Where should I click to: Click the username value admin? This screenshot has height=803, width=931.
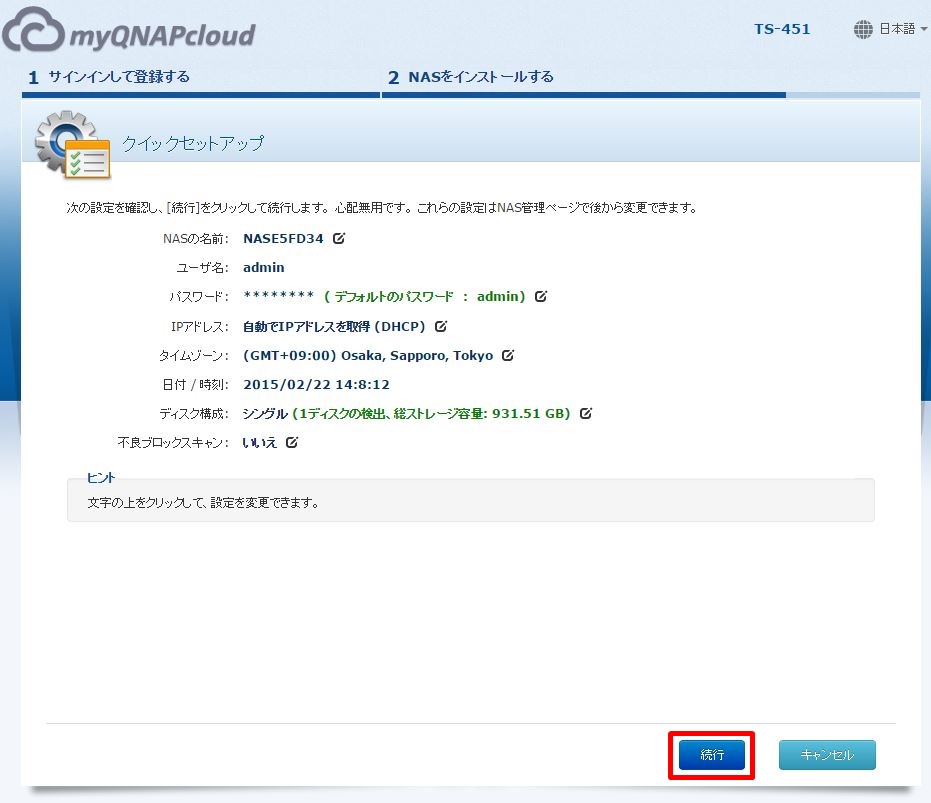click(x=264, y=267)
